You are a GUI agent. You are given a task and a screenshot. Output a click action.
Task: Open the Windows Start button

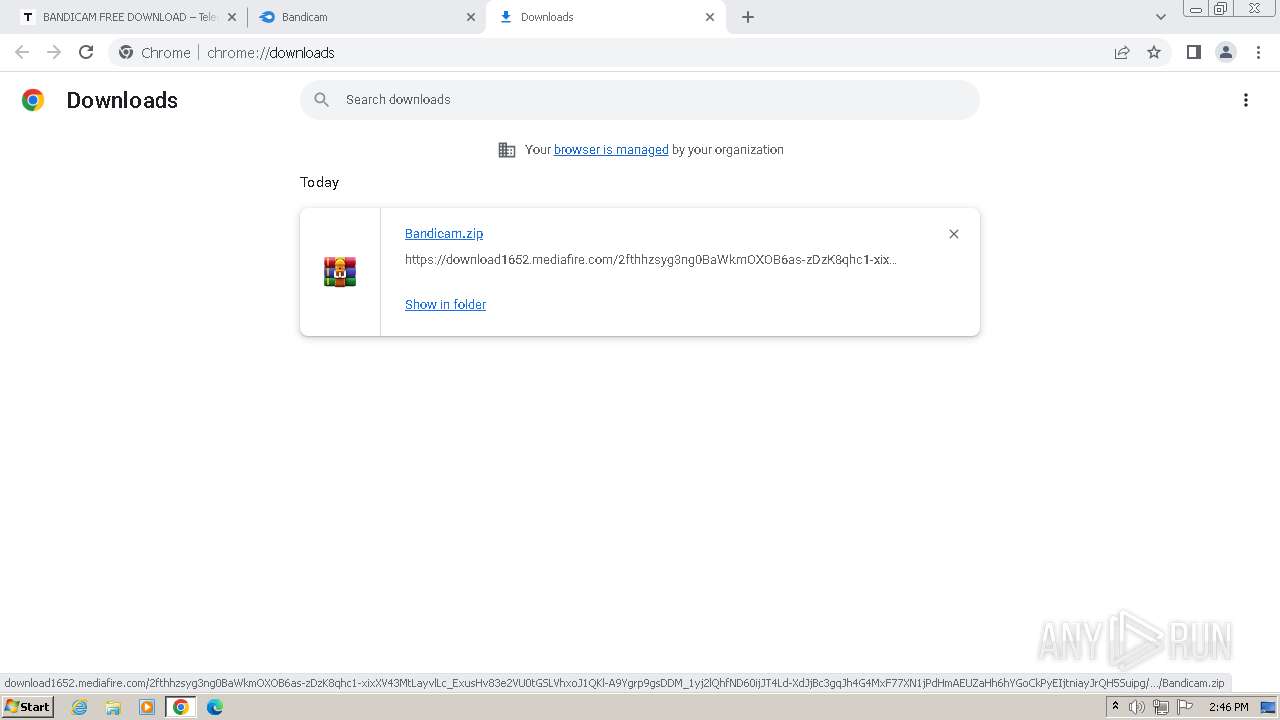(x=28, y=707)
